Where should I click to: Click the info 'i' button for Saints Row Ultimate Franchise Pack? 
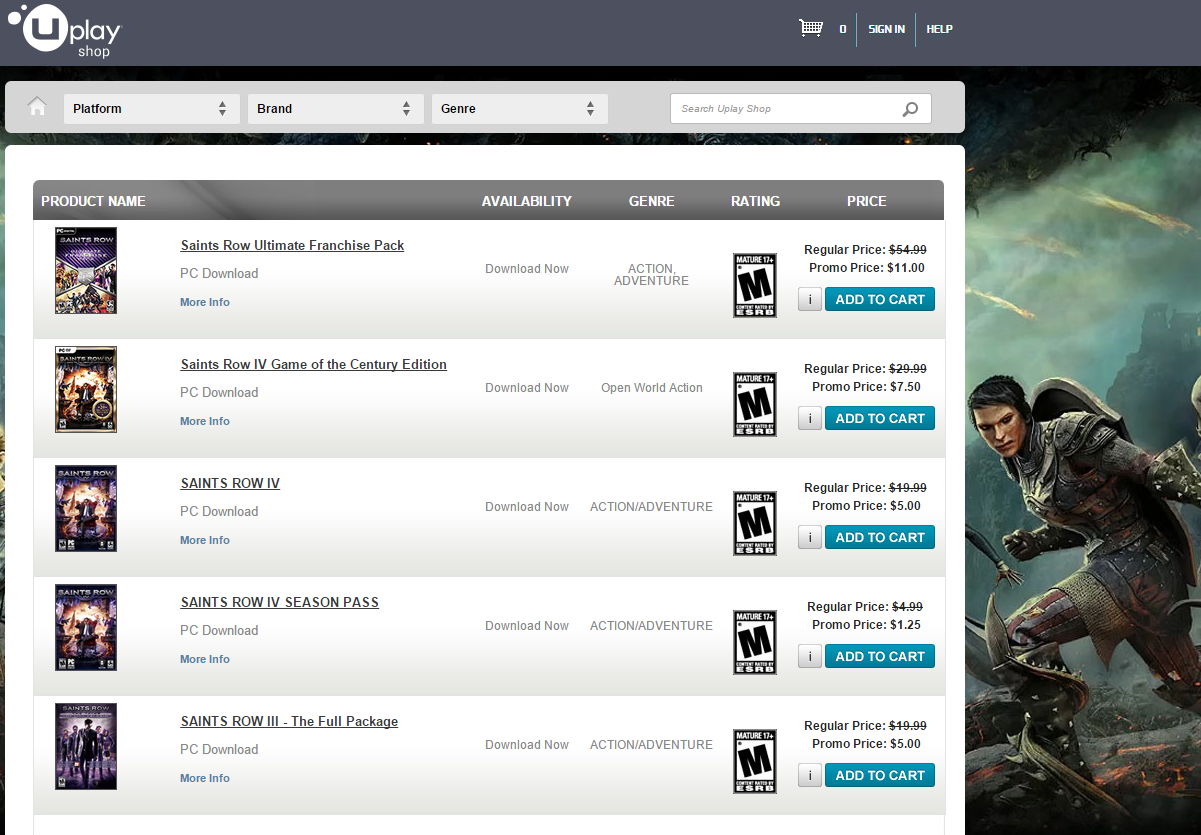click(x=810, y=299)
